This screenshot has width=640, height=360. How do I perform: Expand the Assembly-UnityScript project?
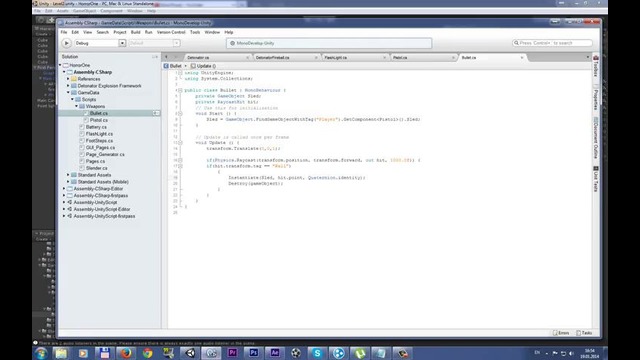click(64, 202)
